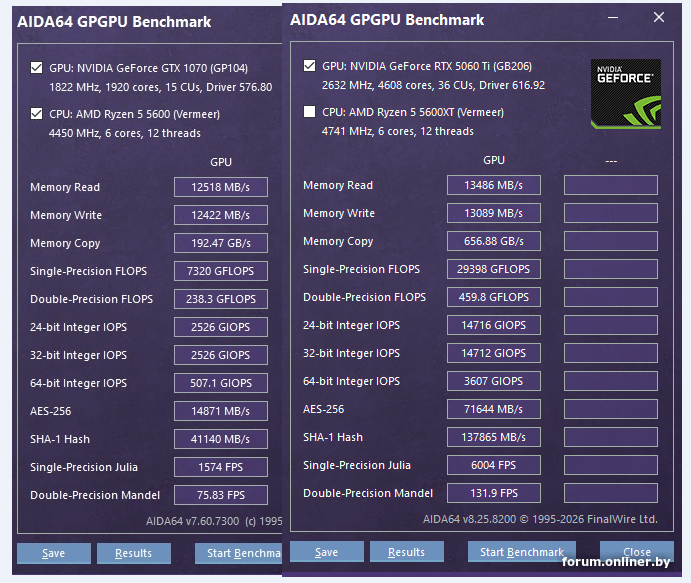Select 14716 GIOPS value

[x=494, y=325]
